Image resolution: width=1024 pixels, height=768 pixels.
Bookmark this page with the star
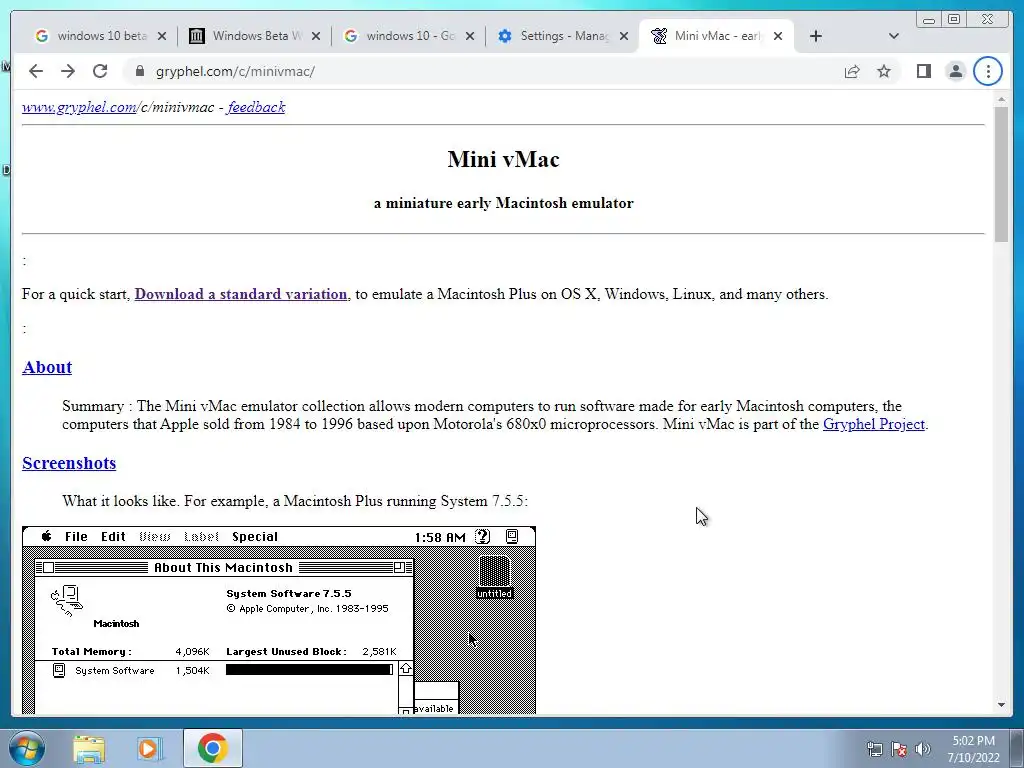click(884, 71)
